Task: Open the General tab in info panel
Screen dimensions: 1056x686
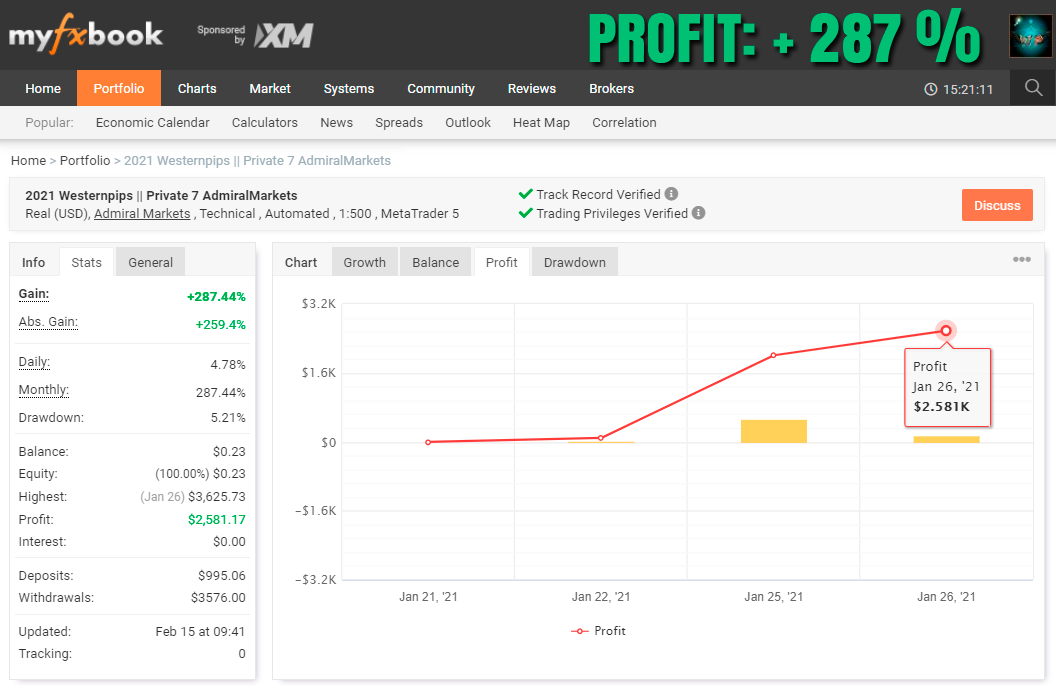Action: 150,262
